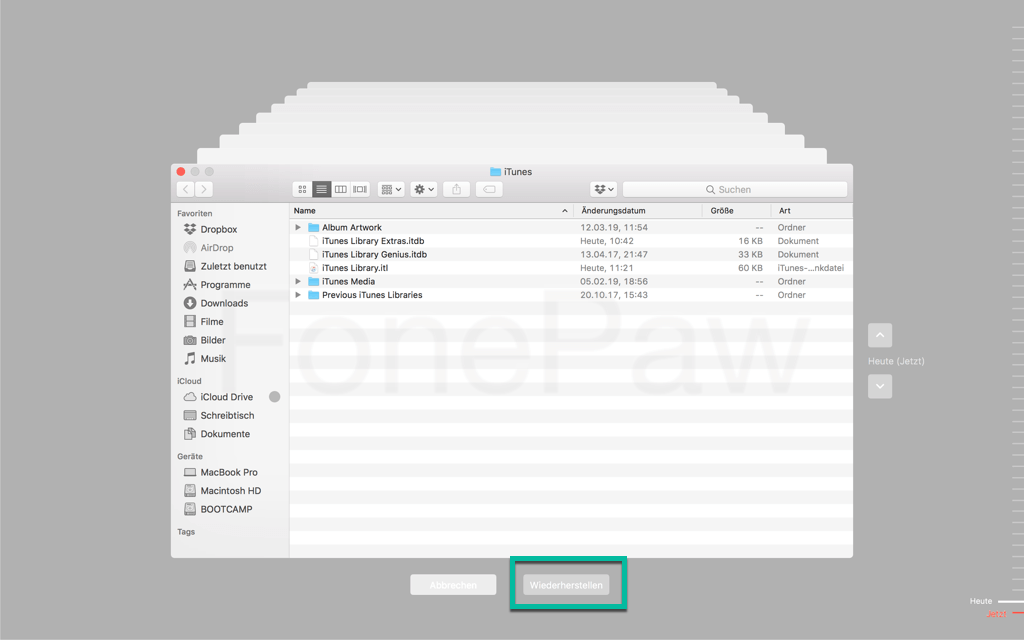Switch to Cover Flow view
Viewport: 1024px width, 640px height.
tap(360, 189)
